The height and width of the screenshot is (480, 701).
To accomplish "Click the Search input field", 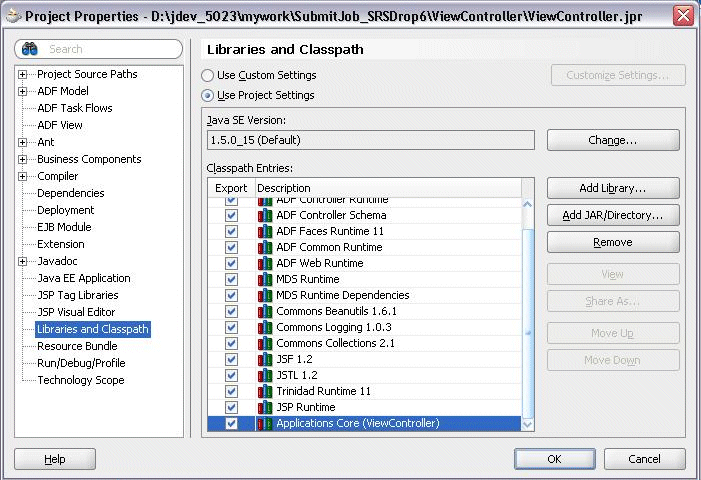I will (x=99, y=49).
